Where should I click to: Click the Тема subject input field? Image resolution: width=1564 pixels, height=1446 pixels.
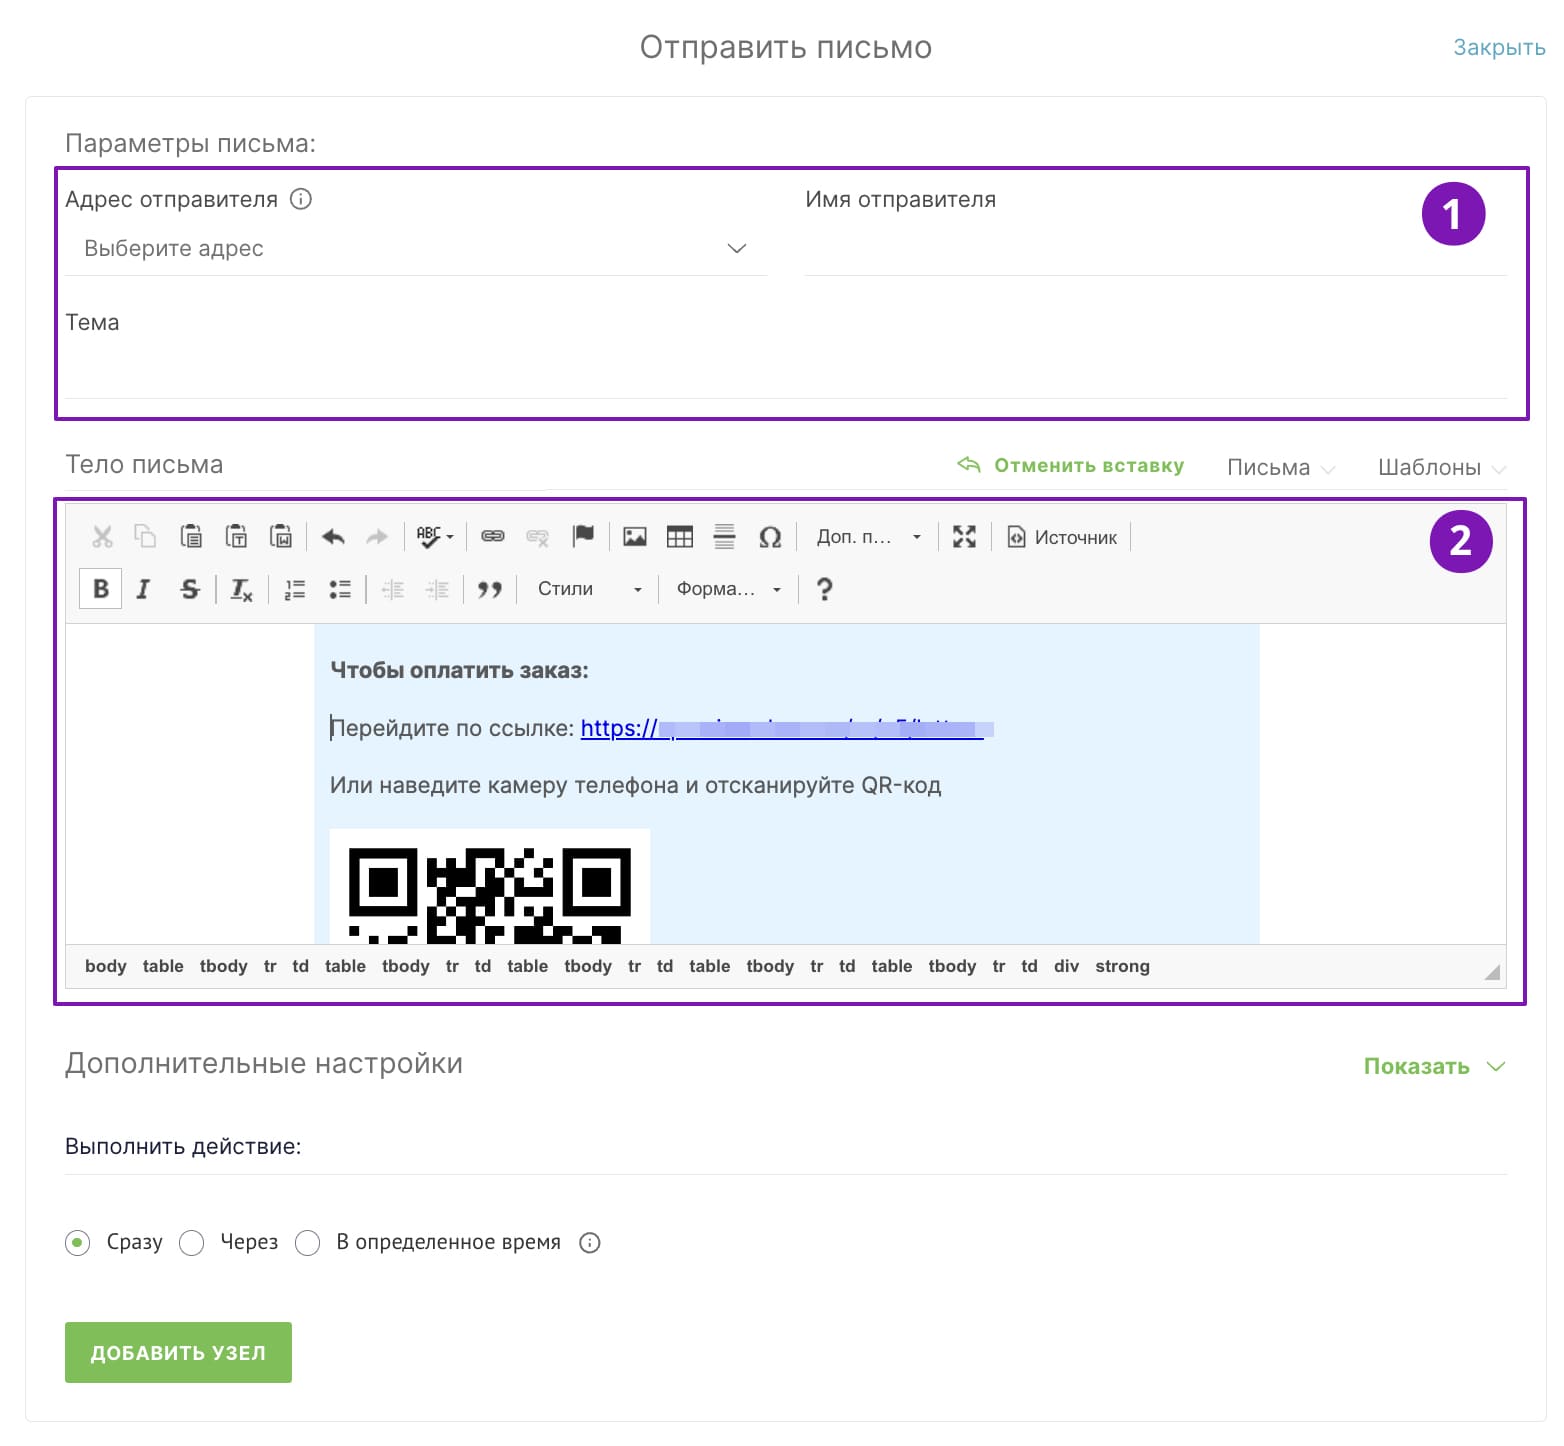(786, 372)
